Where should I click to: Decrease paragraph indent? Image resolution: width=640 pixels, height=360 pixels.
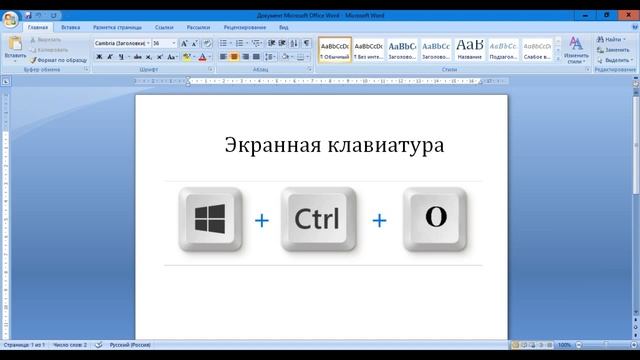coord(271,43)
